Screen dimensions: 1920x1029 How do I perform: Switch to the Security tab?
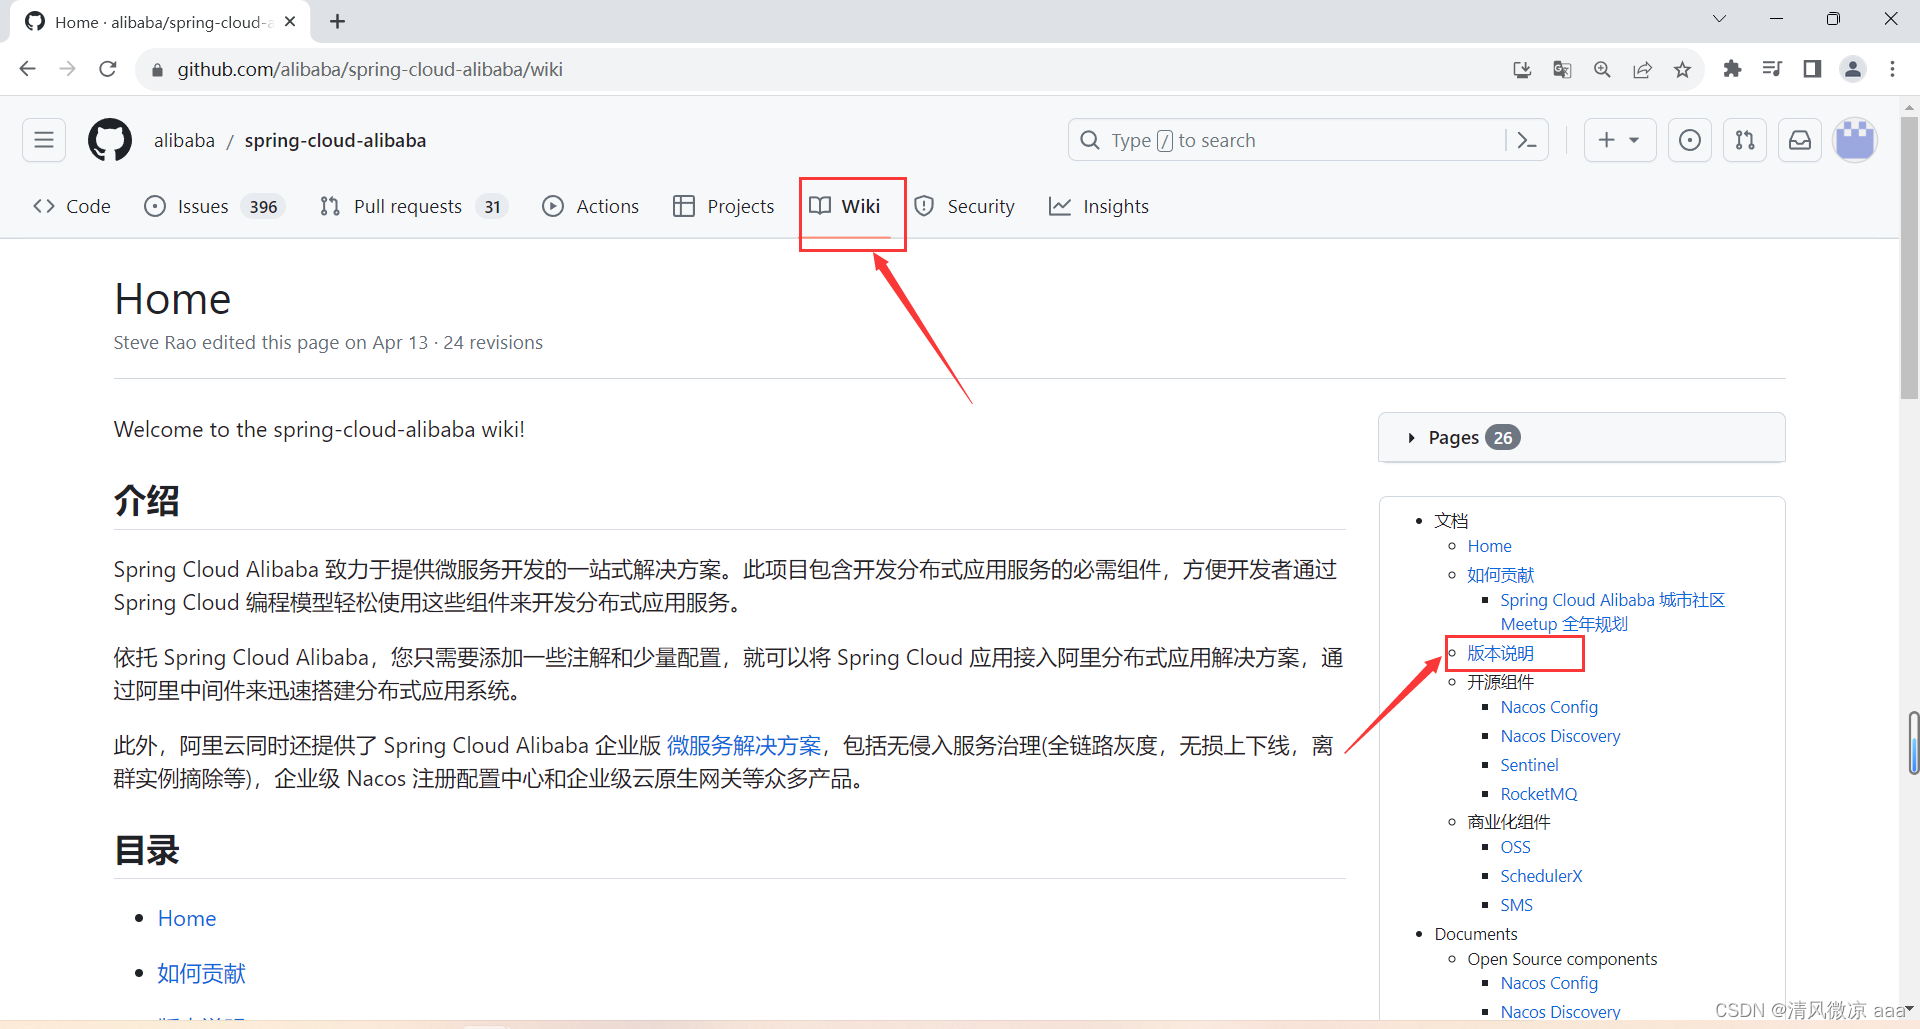(x=964, y=206)
